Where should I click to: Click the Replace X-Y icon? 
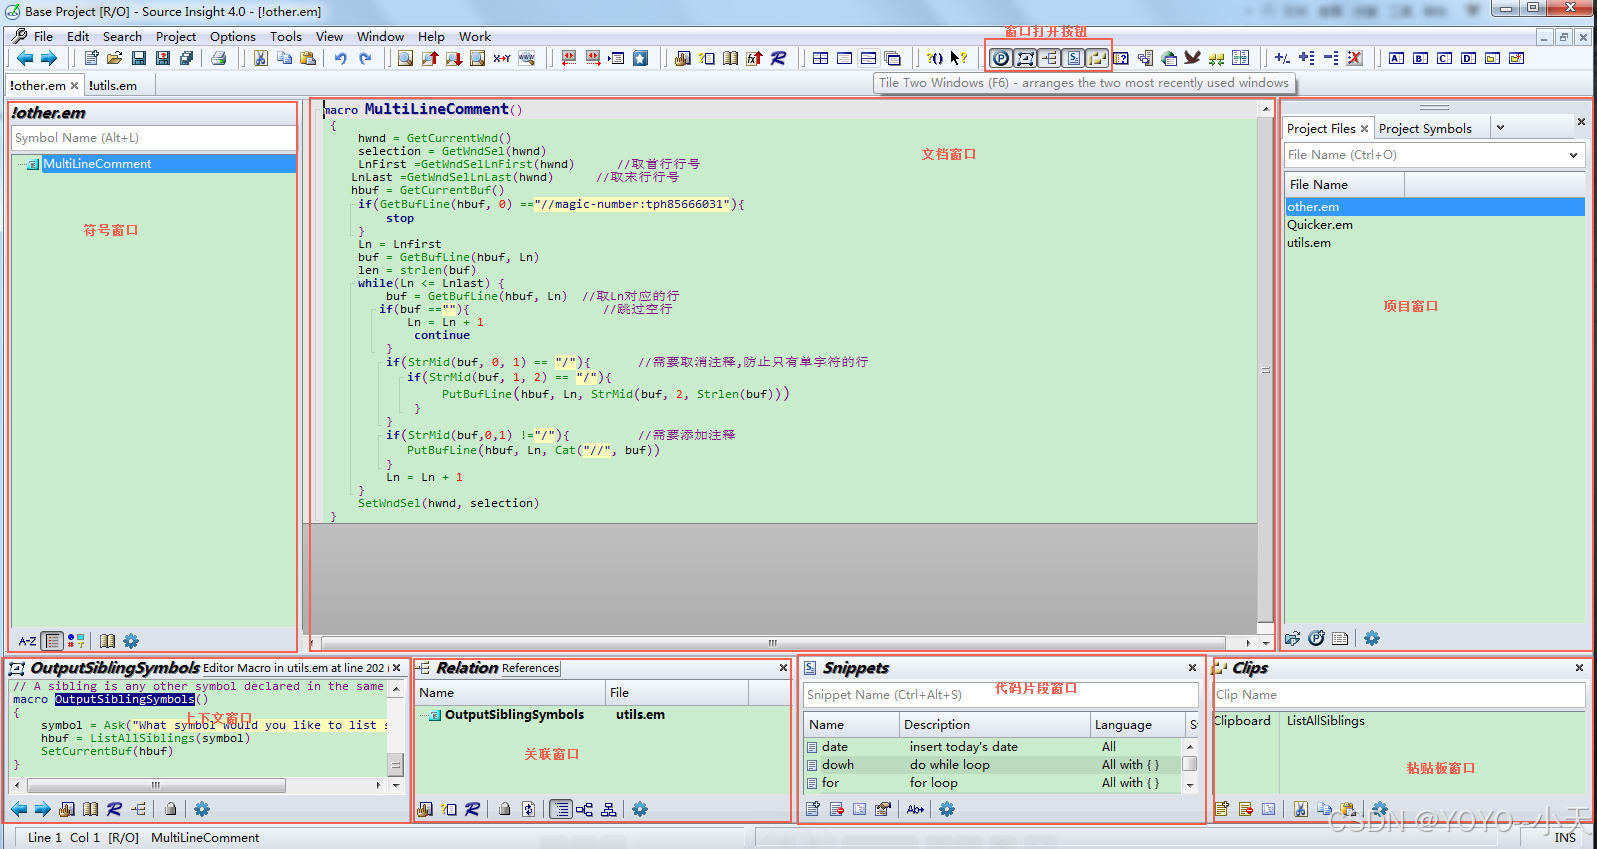(502, 58)
